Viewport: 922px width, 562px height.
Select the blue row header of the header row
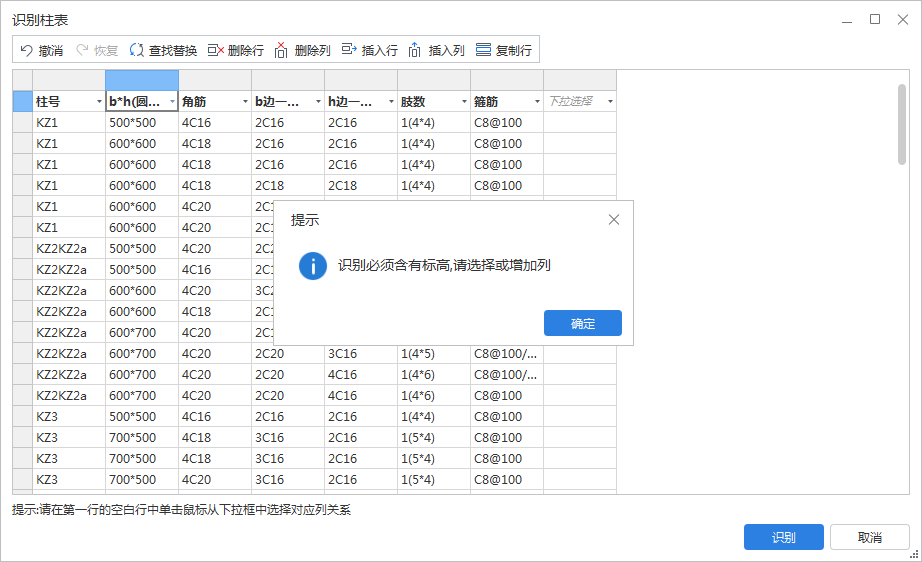tap(22, 101)
